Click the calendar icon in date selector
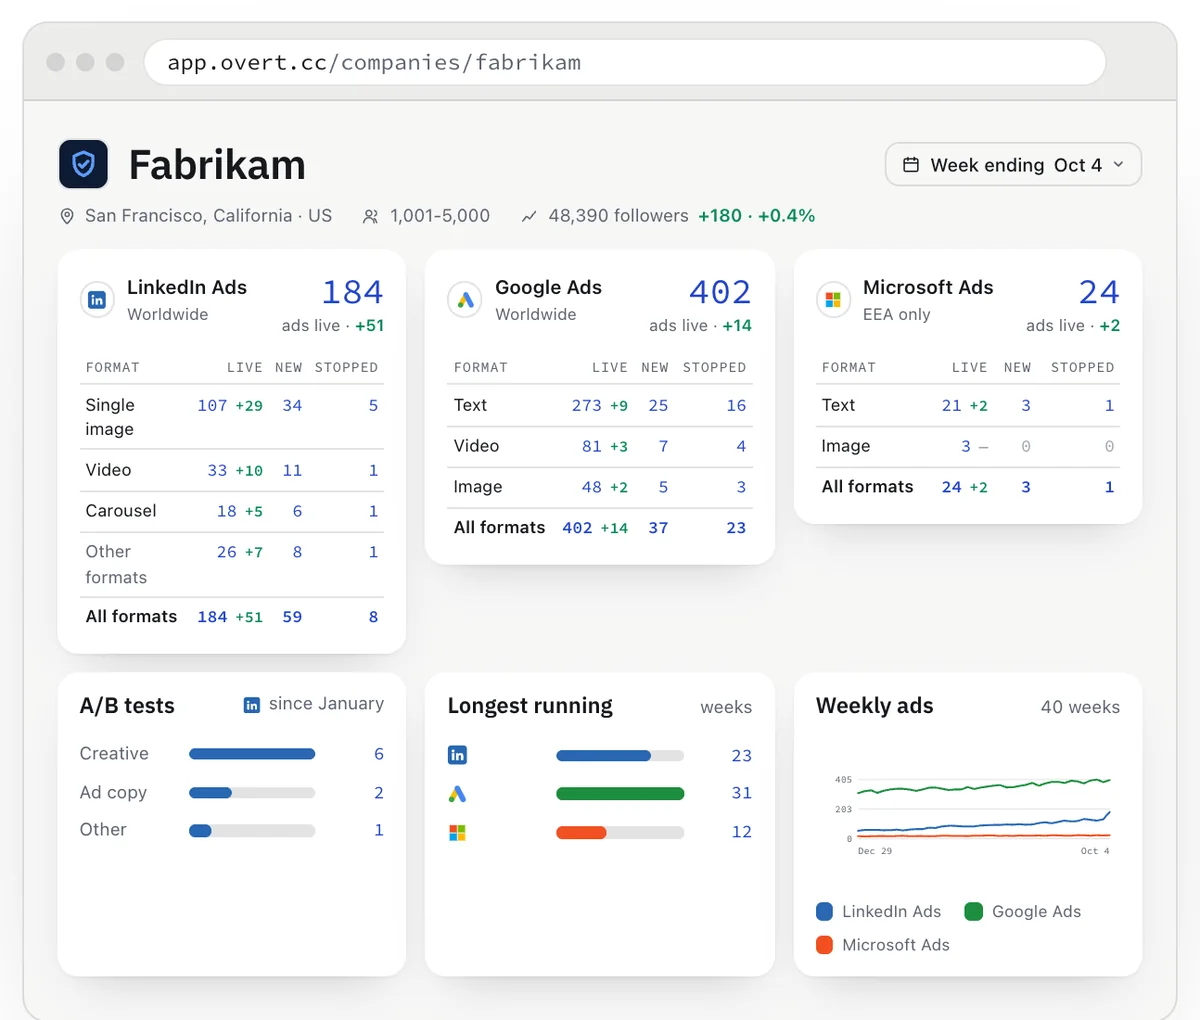Screen dimensions: 1200x1020 [911, 165]
